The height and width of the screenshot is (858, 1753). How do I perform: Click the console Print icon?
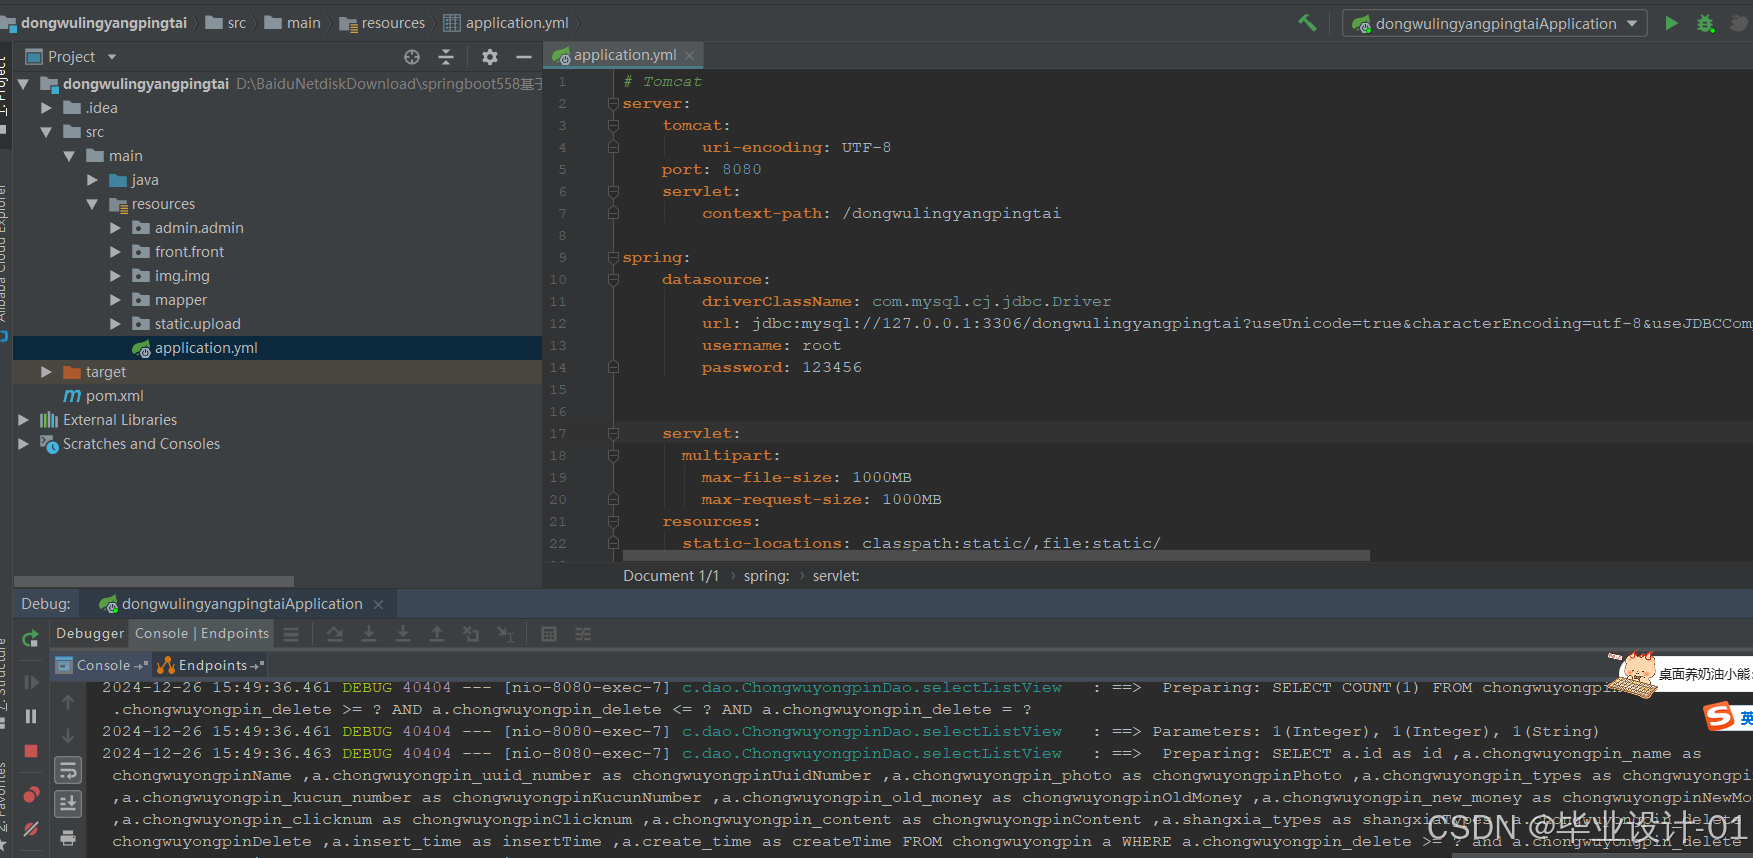68,837
